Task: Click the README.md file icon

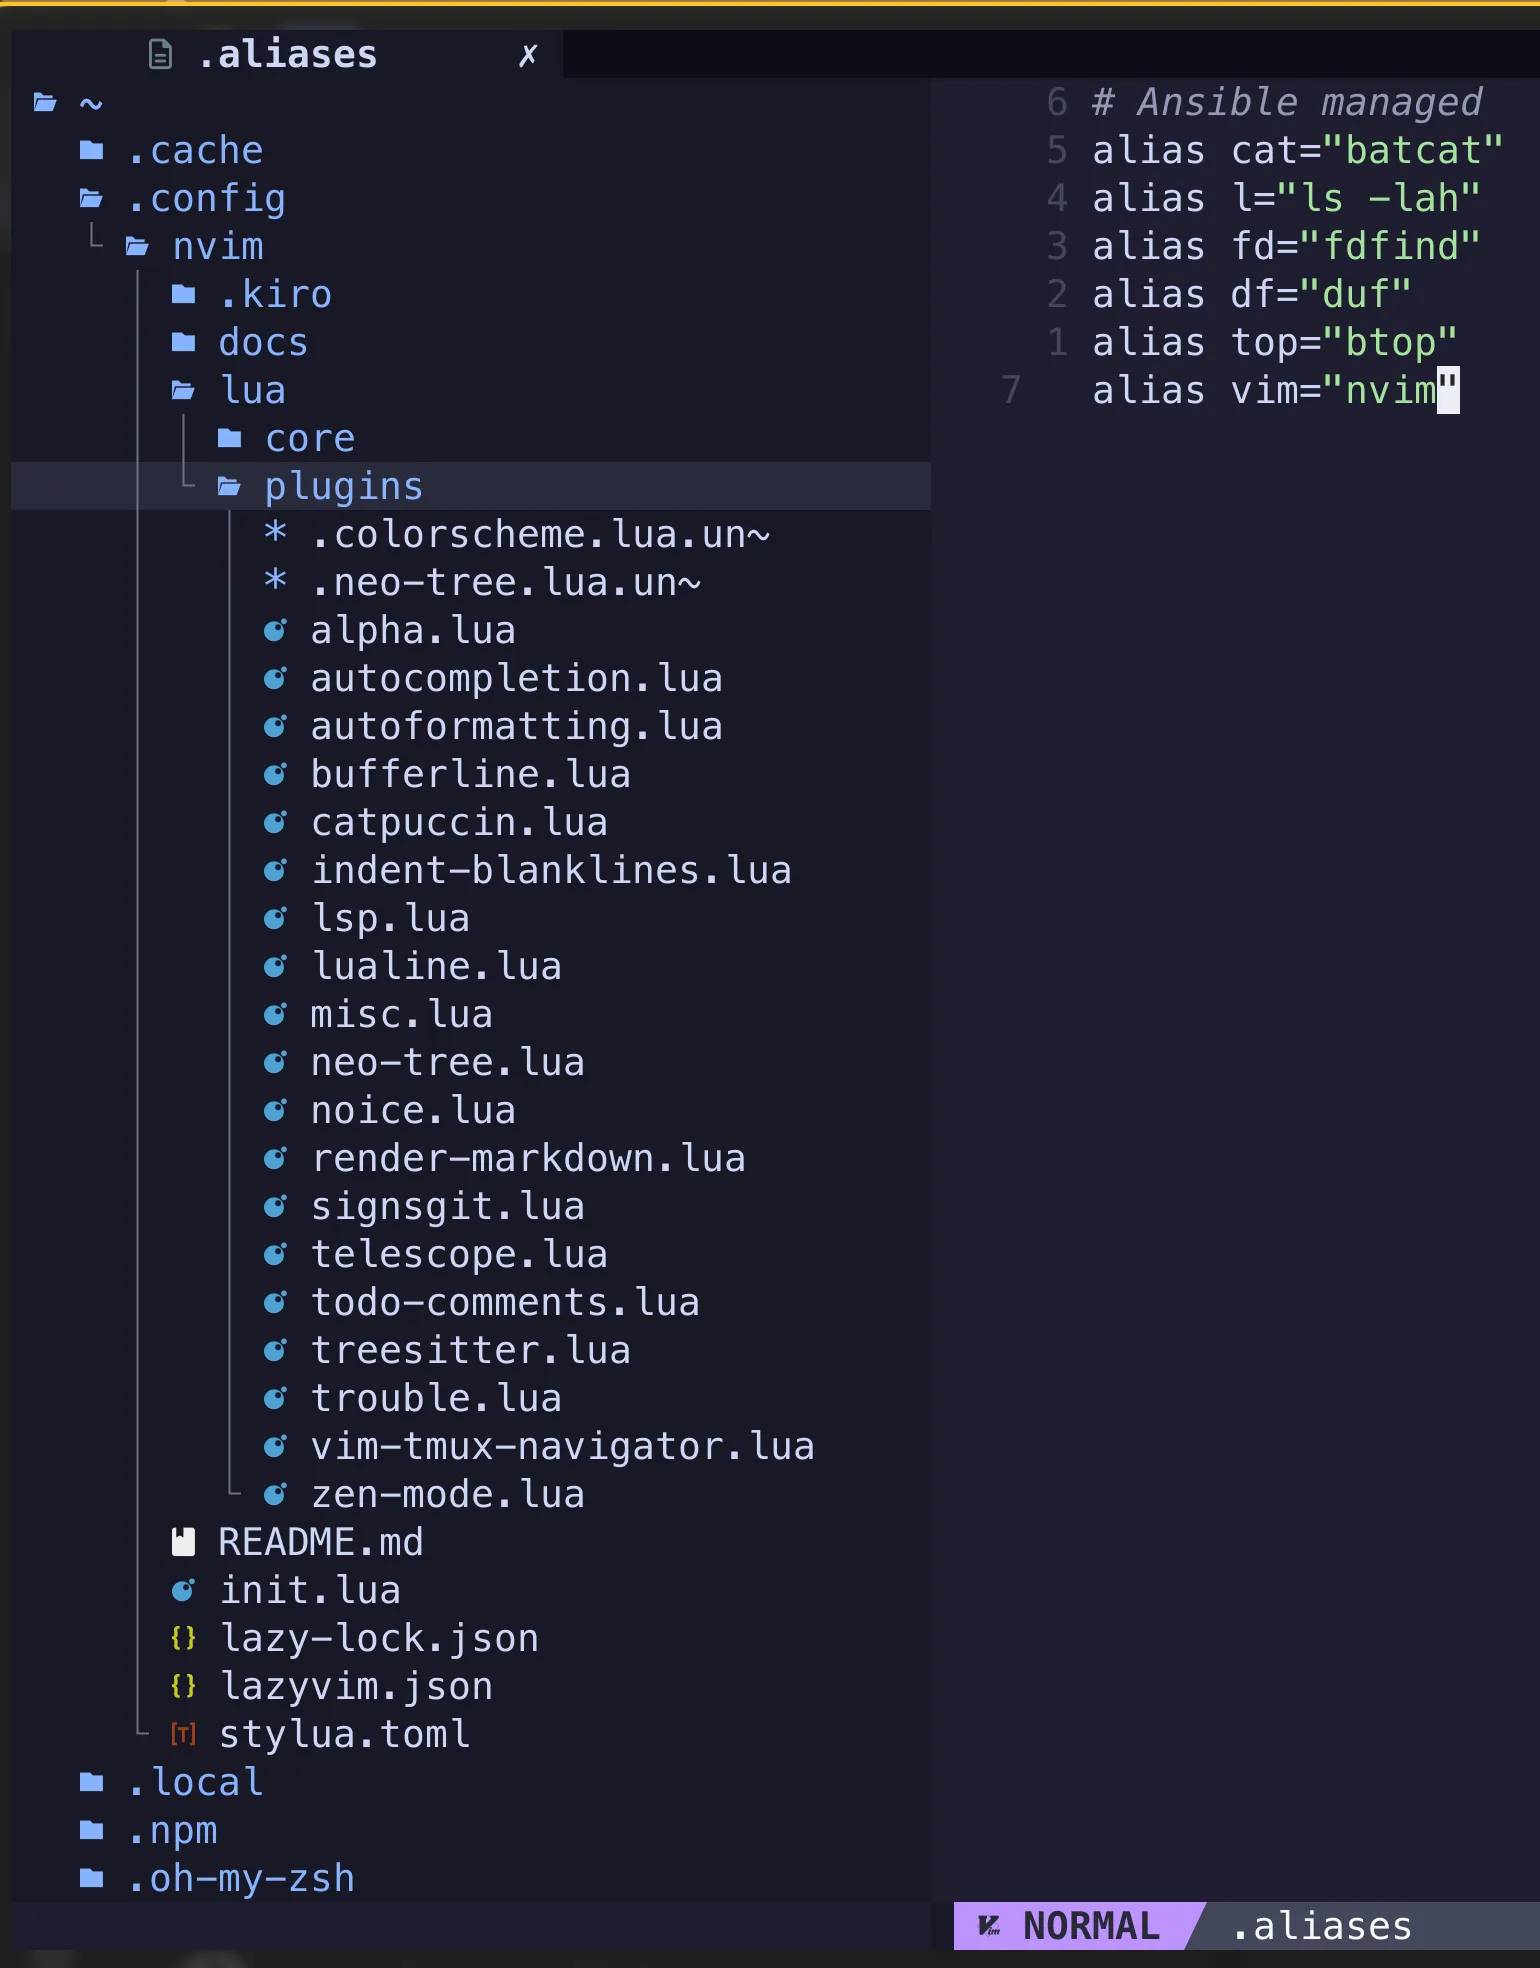Action: point(183,1542)
